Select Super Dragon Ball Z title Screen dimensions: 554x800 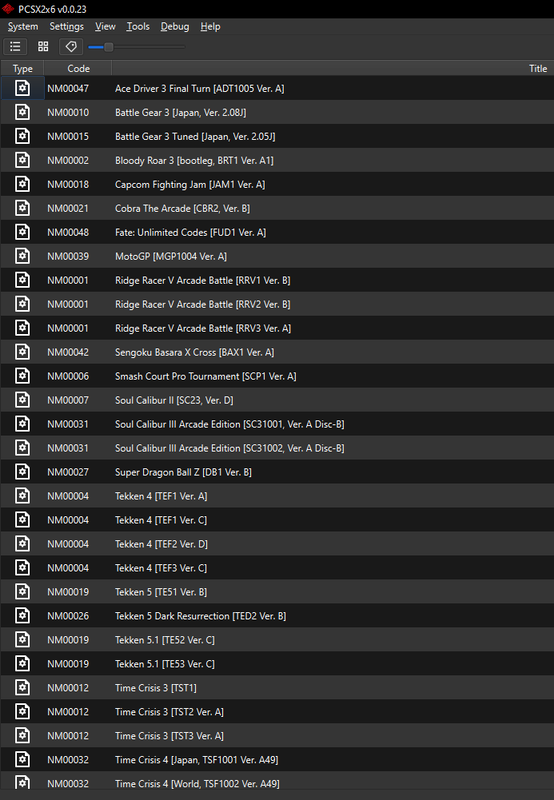tap(183, 472)
